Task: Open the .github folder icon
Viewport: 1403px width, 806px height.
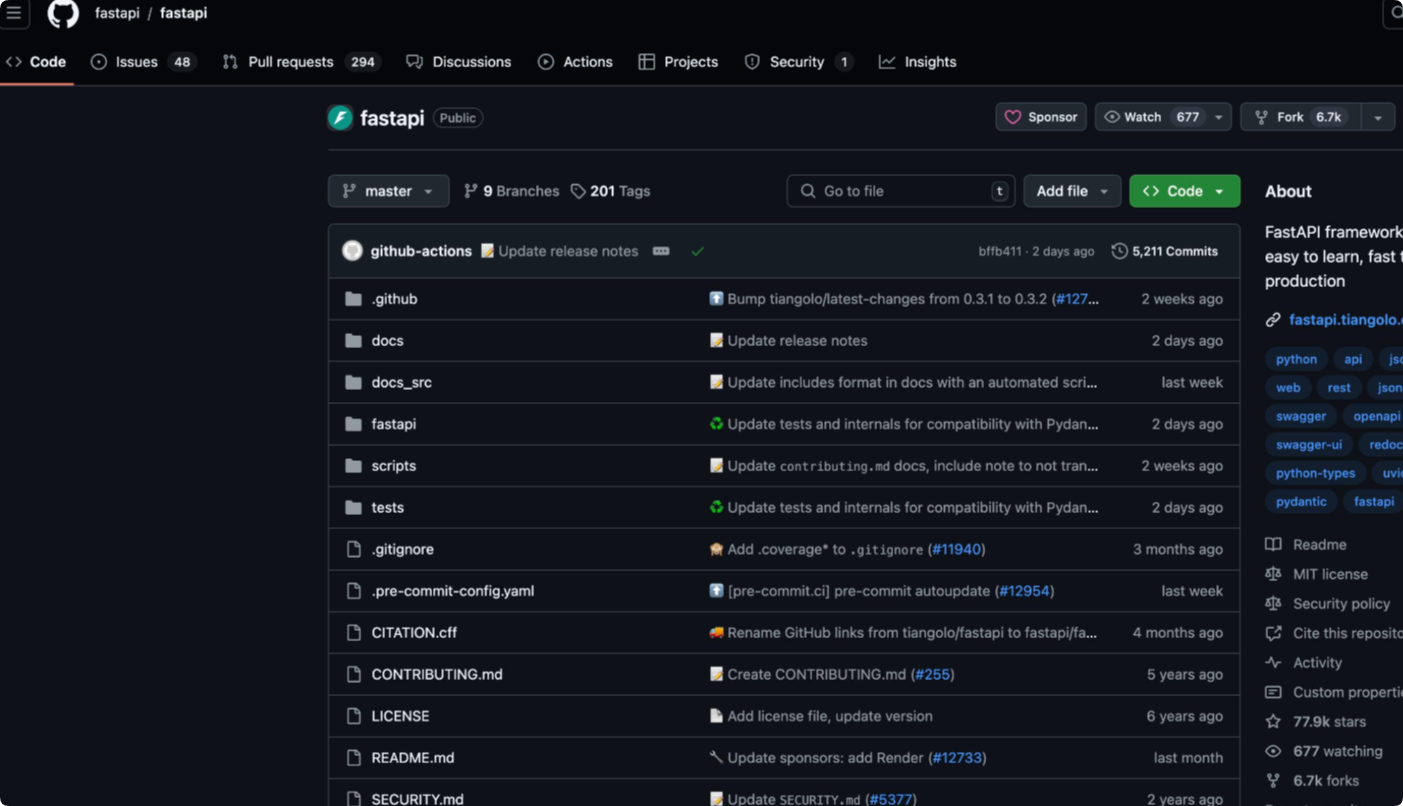Action: tap(353, 299)
